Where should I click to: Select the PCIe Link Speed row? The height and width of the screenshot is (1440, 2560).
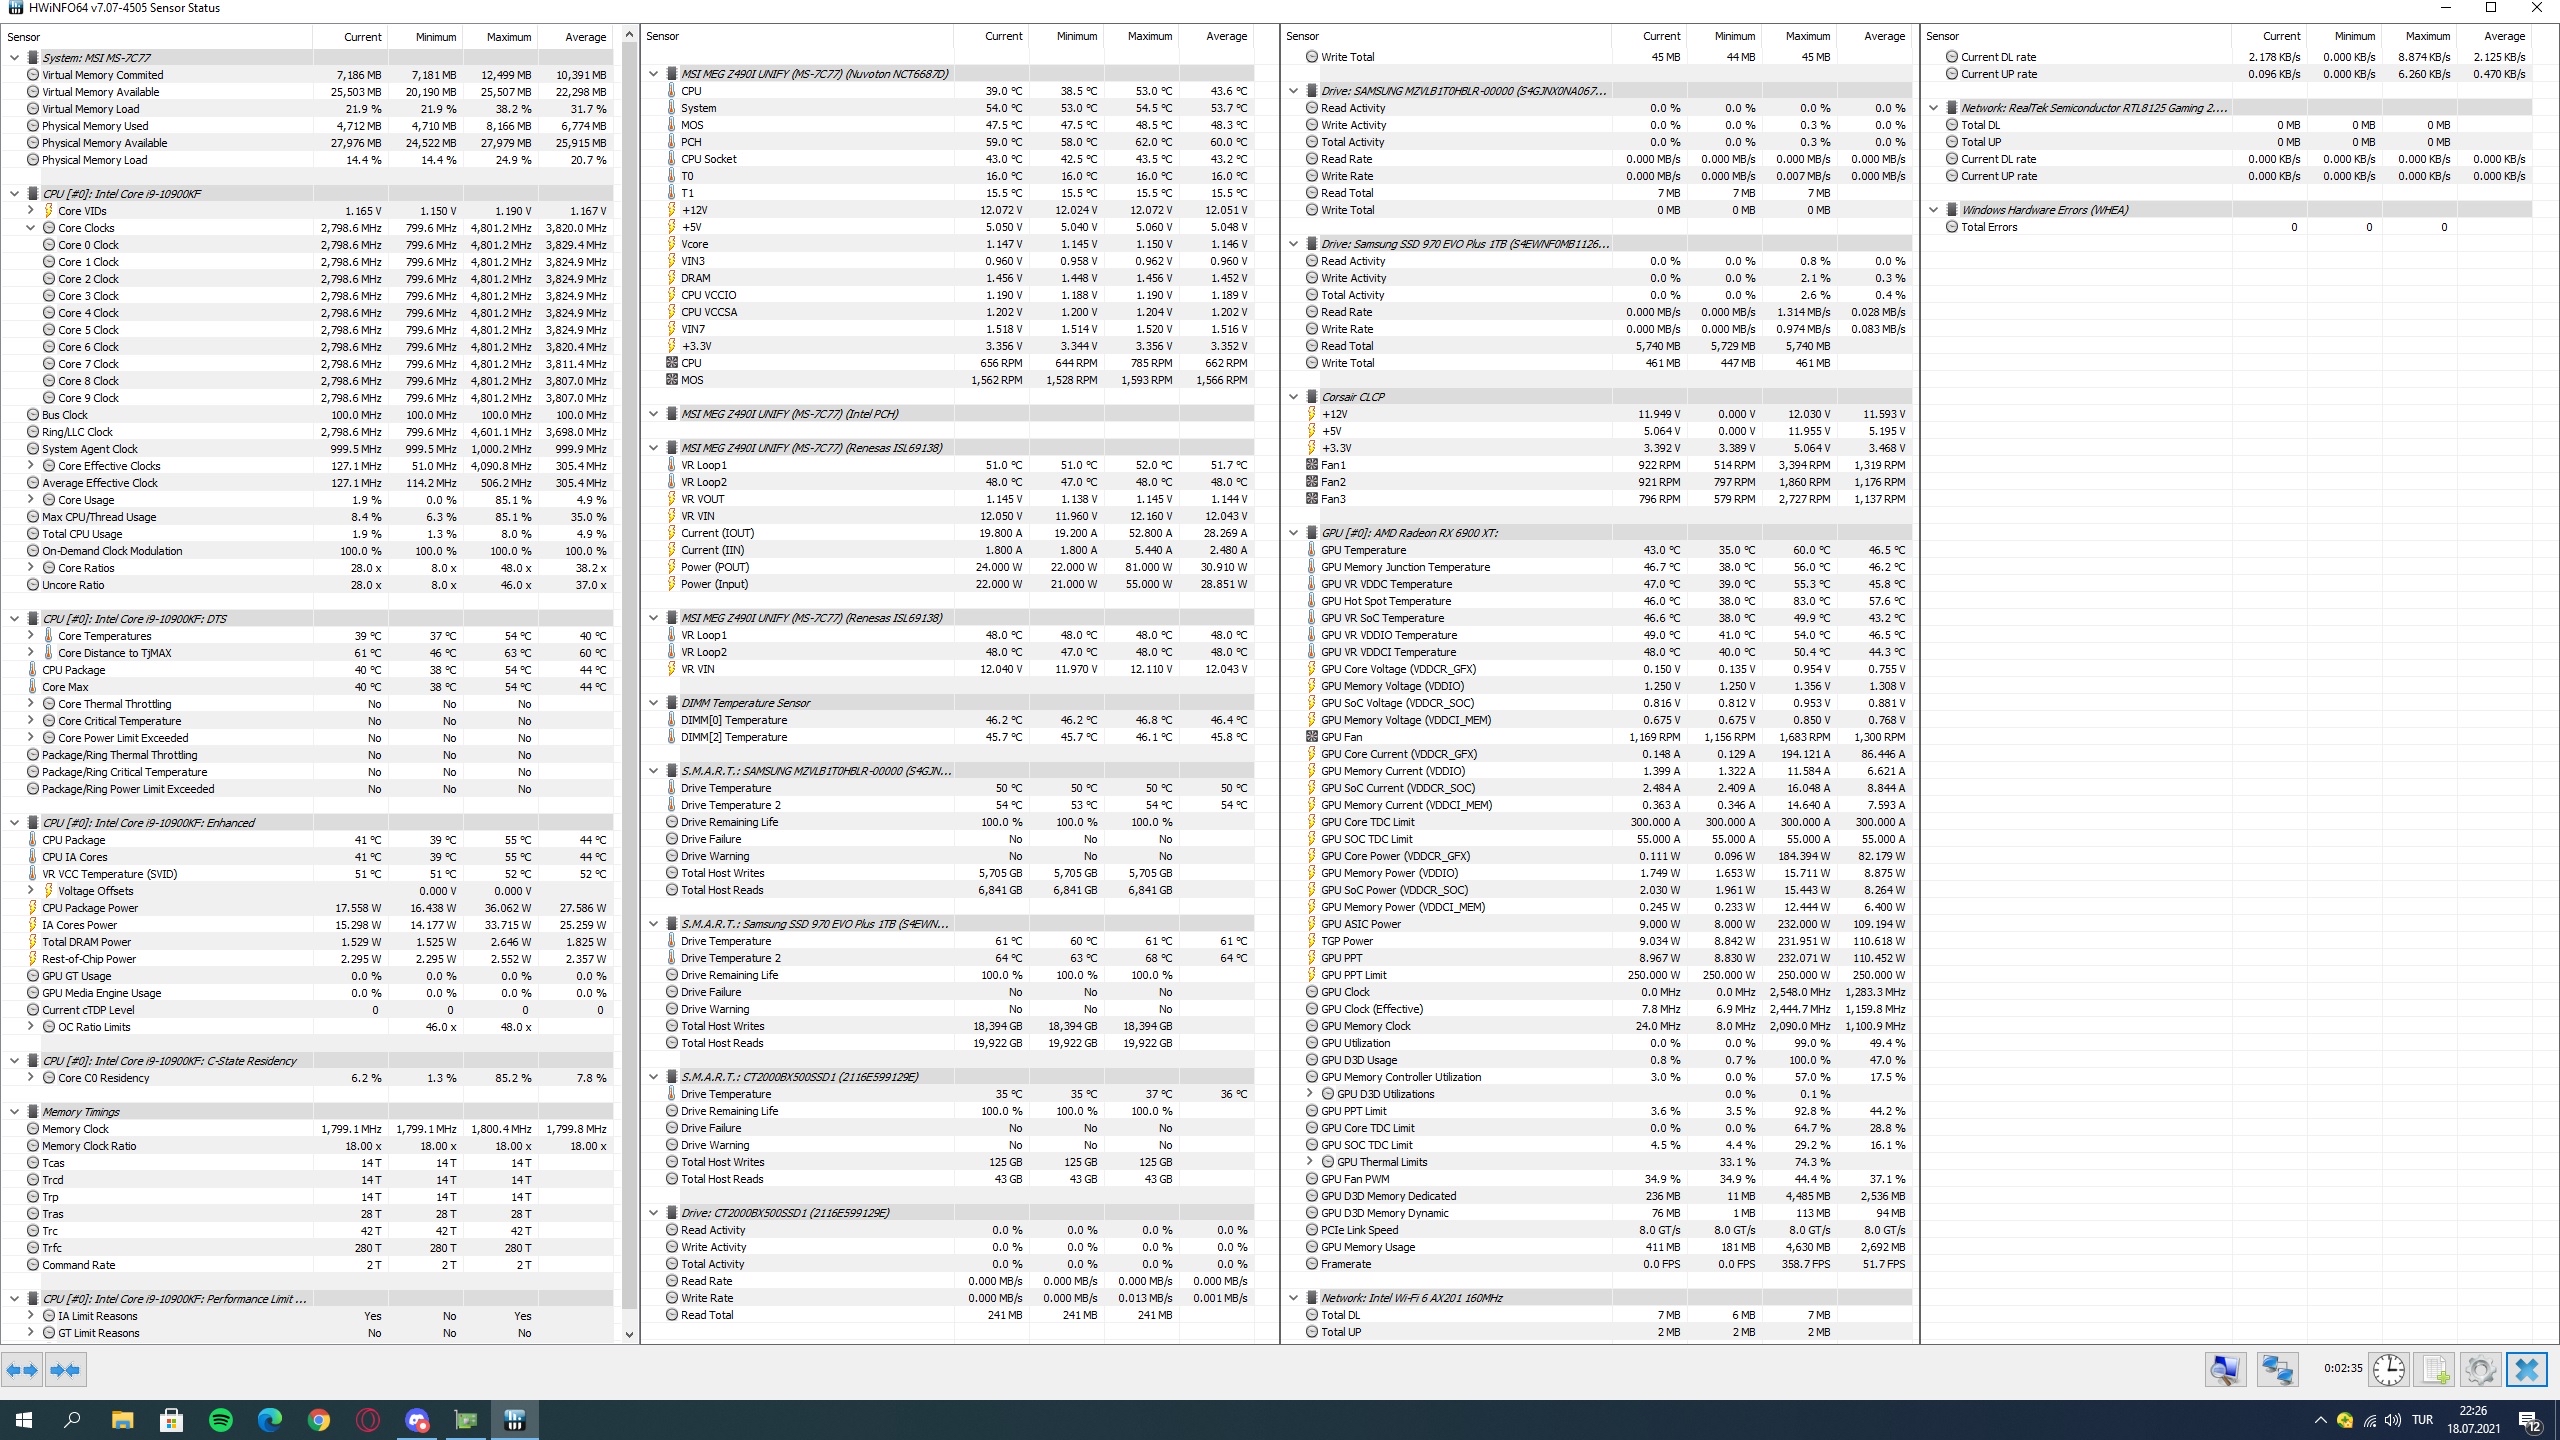[1597, 1230]
